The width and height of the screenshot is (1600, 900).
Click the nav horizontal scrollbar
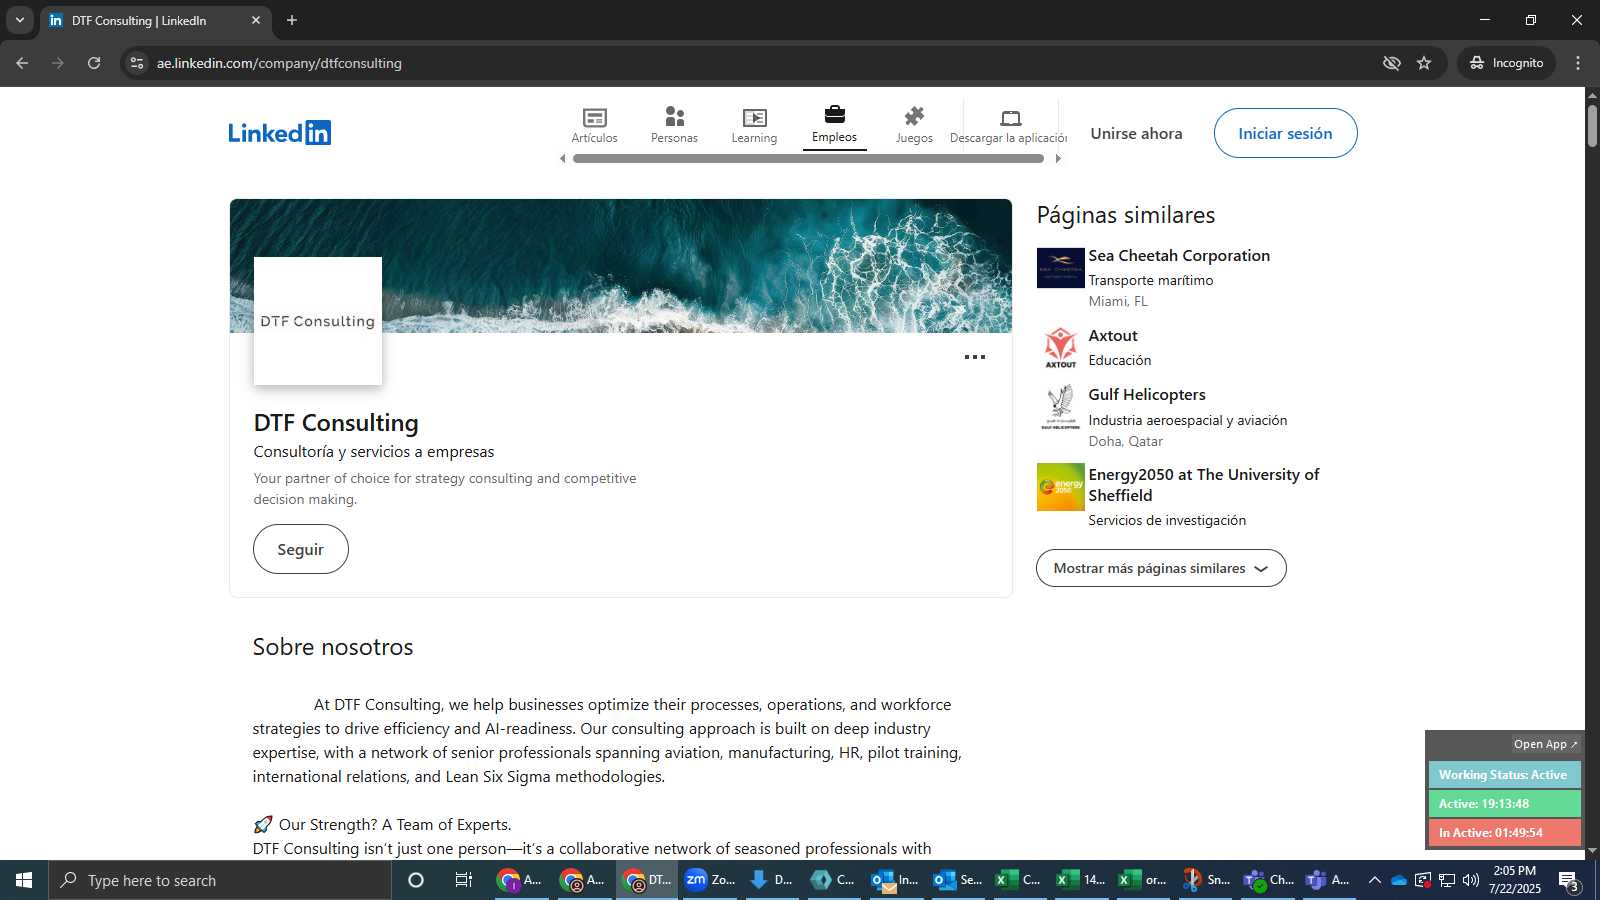click(x=808, y=158)
